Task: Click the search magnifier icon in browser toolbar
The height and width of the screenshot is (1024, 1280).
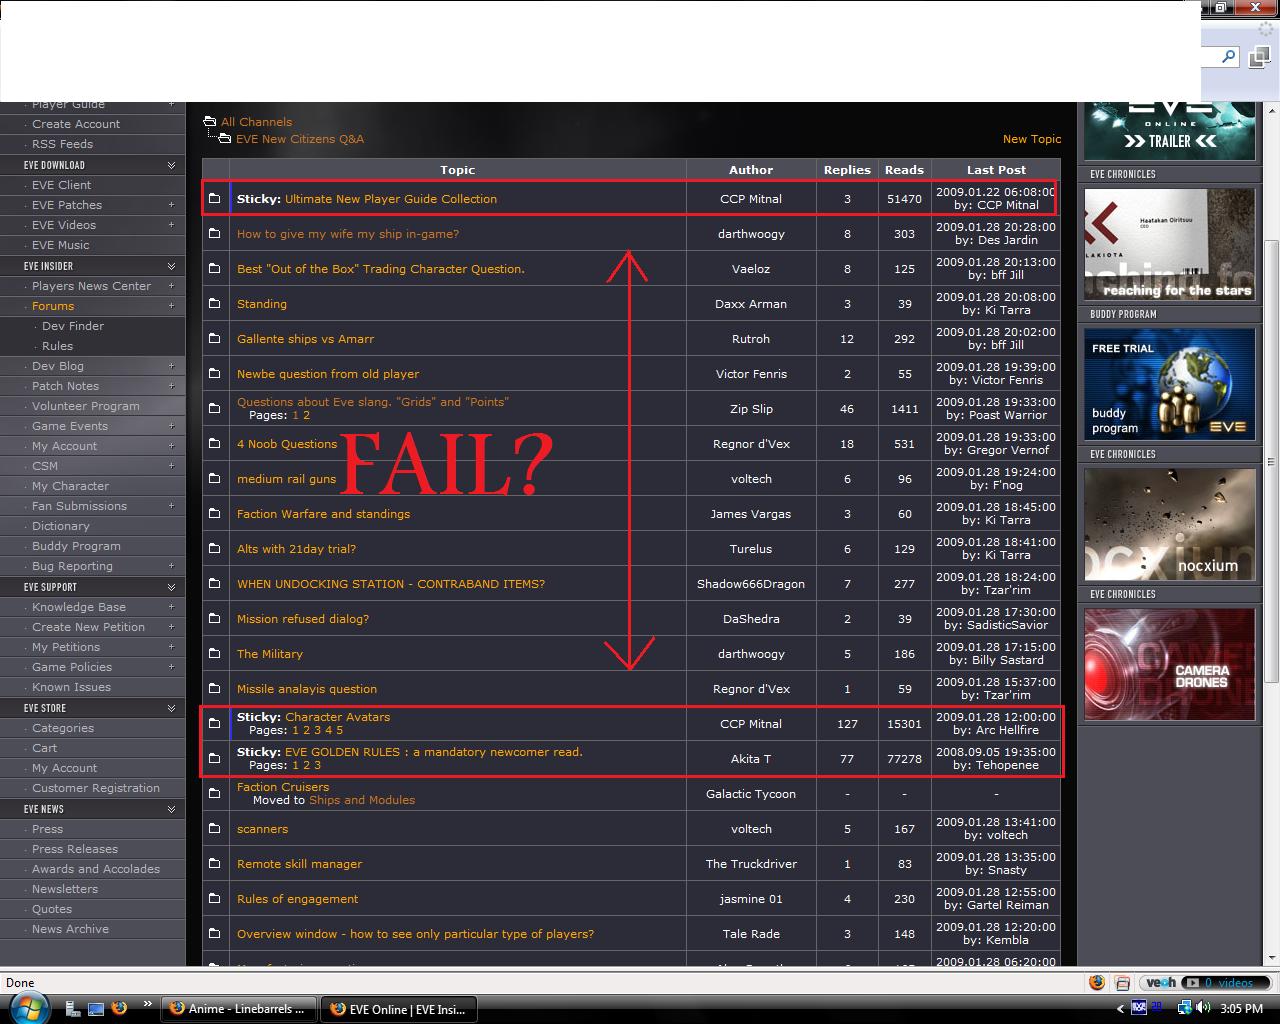Action: [x=1228, y=57]
